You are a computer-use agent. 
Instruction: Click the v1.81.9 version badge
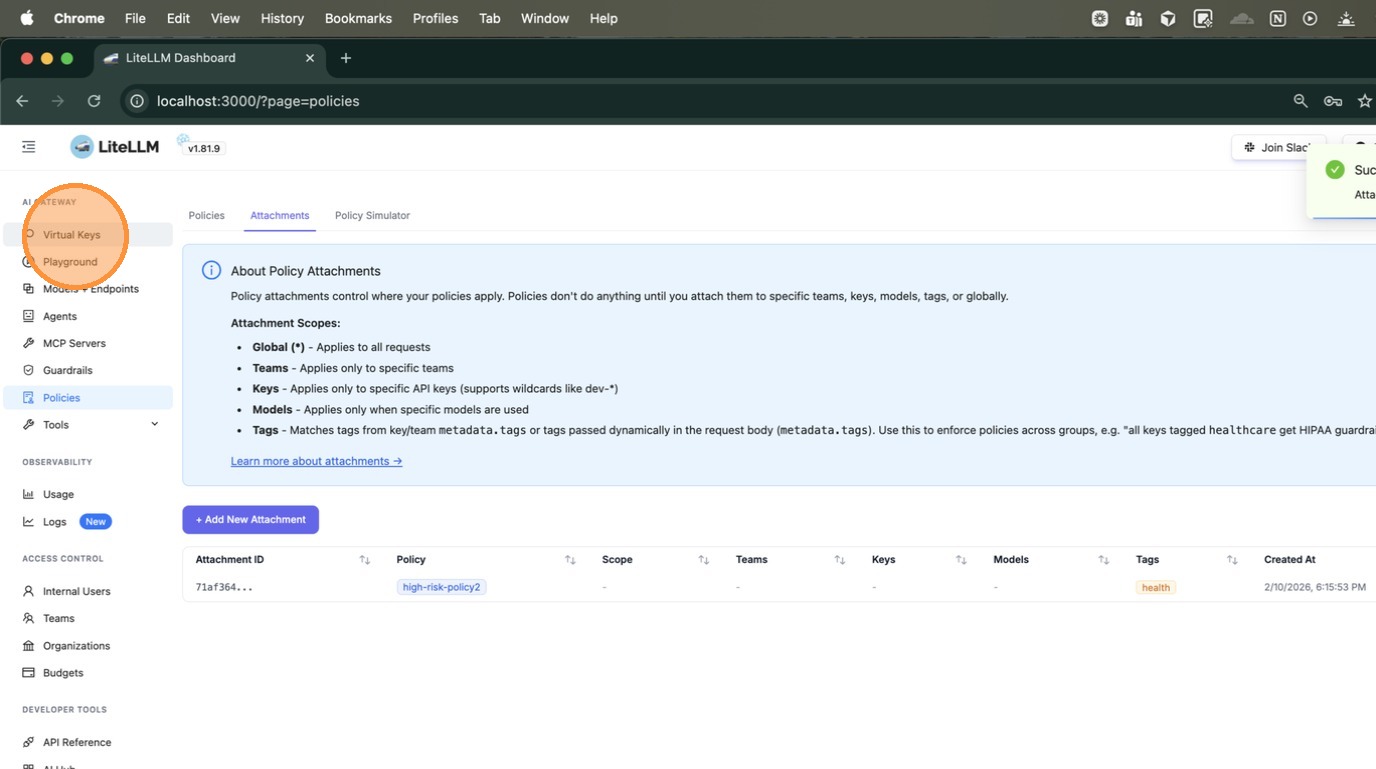204,148
